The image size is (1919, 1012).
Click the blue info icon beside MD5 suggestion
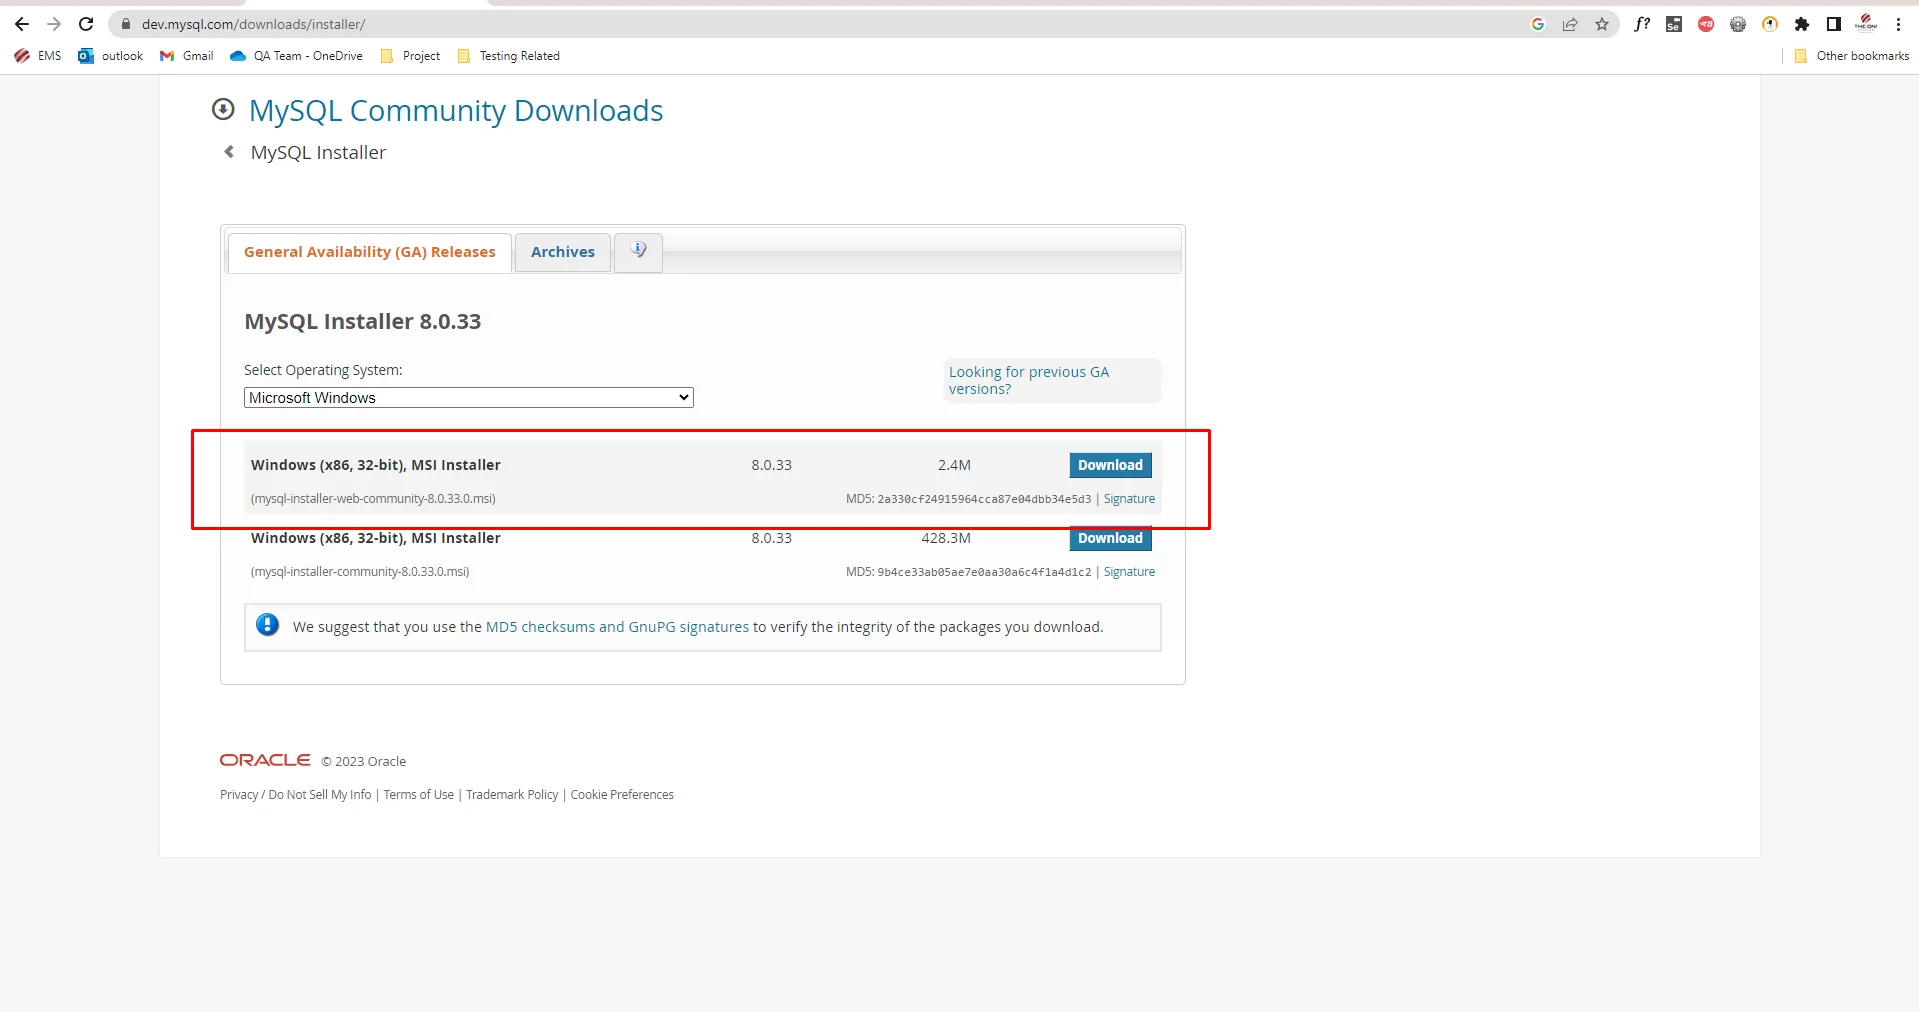click(267, 624)
